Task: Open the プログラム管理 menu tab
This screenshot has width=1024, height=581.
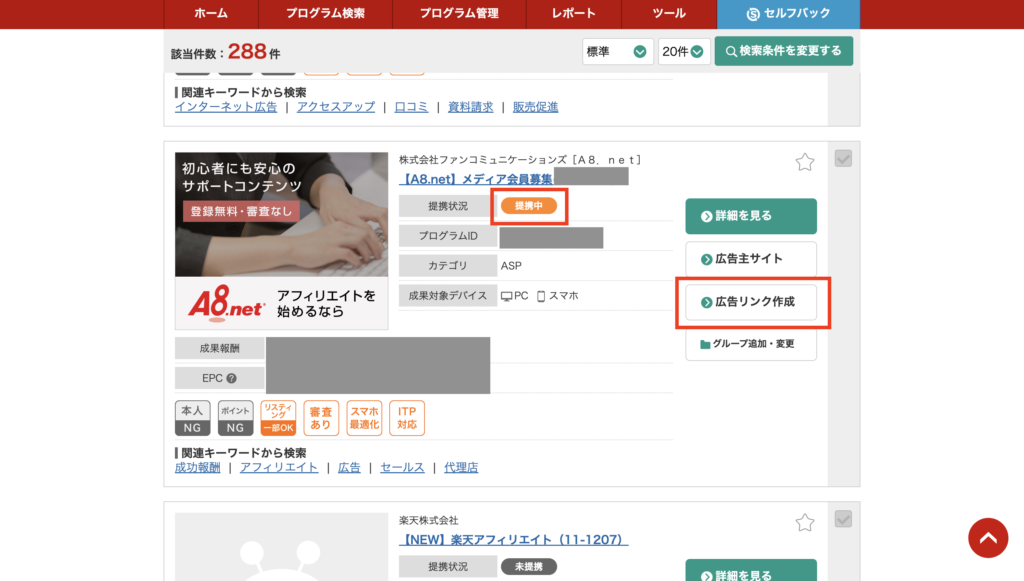Action: [x=459, y=14]
